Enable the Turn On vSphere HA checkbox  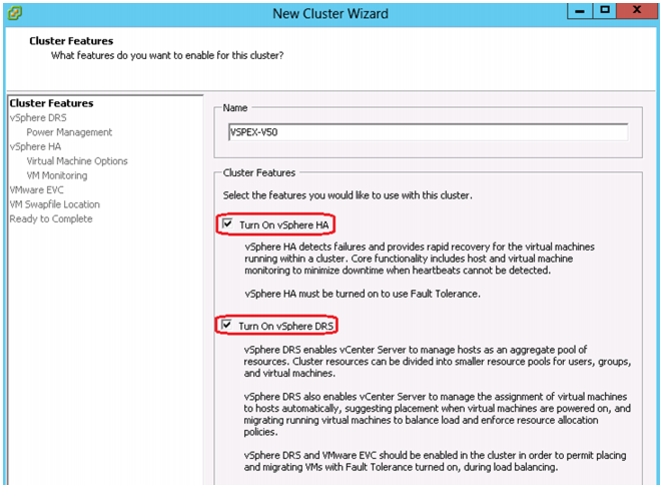[x=227, y=223]
